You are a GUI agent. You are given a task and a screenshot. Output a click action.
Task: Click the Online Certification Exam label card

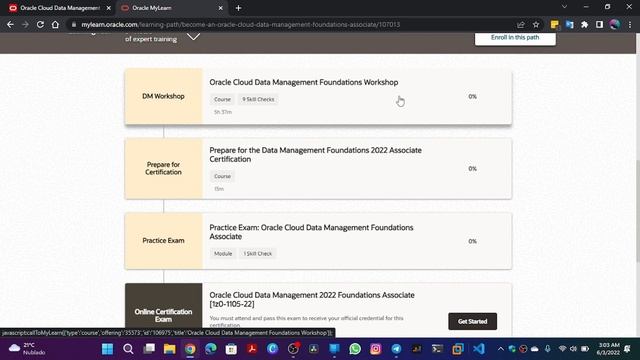coord(163,310)
